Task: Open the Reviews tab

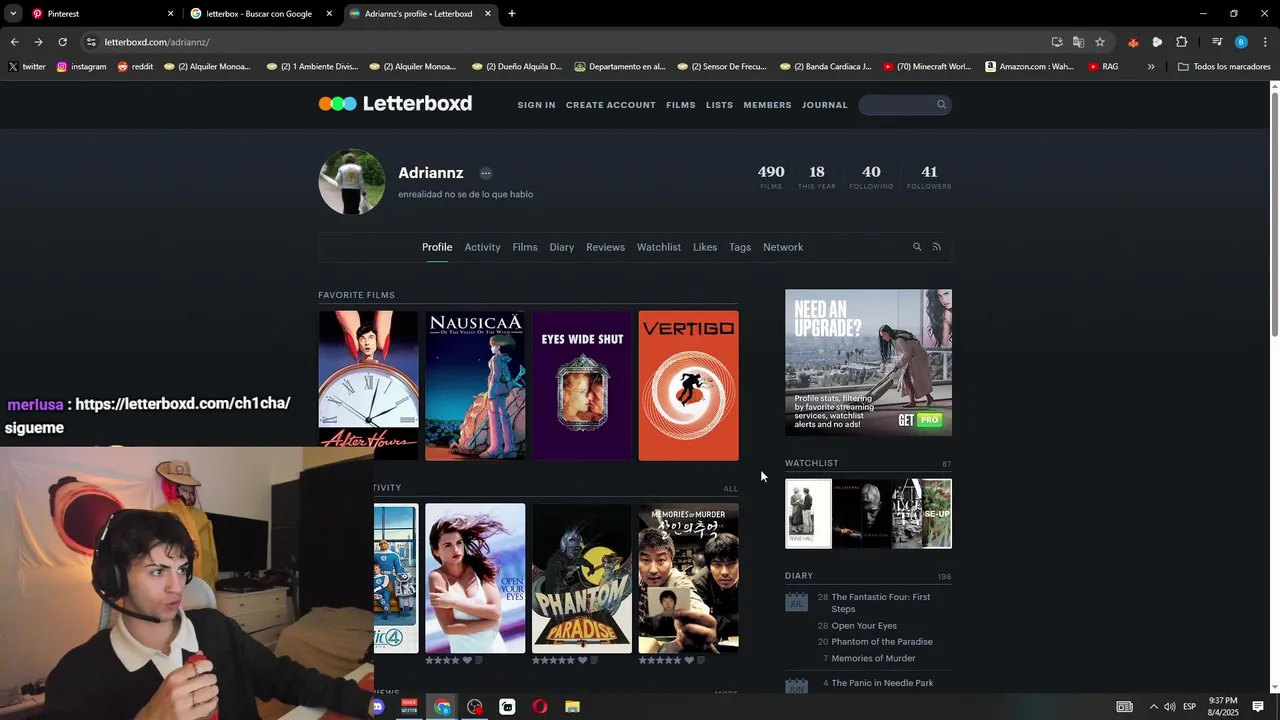Action: pos(605,247)
